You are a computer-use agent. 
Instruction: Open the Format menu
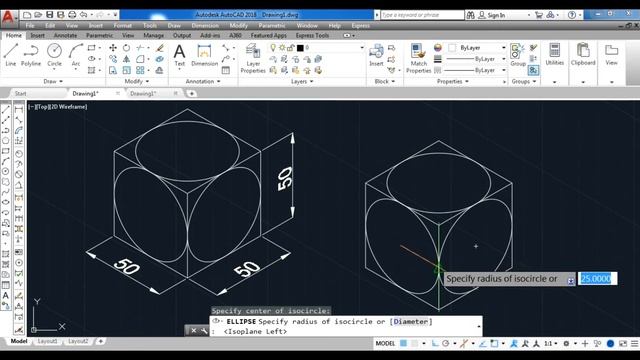click(x=122, y=25)
